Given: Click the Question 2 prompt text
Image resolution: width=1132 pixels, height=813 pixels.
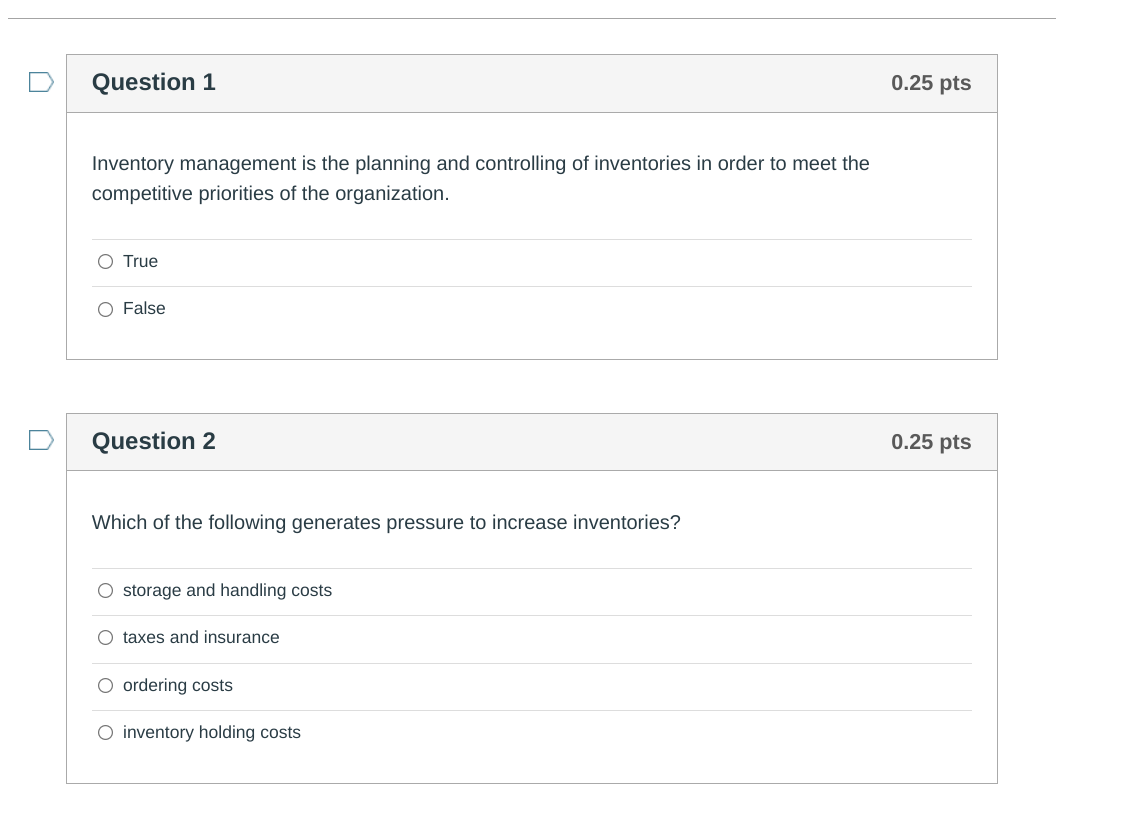Looking at the screenshot, I should [x=386, y=522].
